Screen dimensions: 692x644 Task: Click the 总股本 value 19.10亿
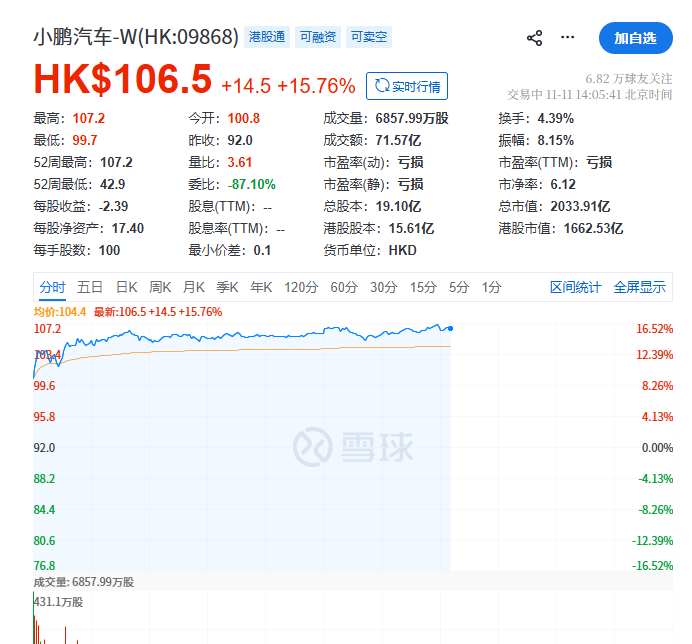398,206
